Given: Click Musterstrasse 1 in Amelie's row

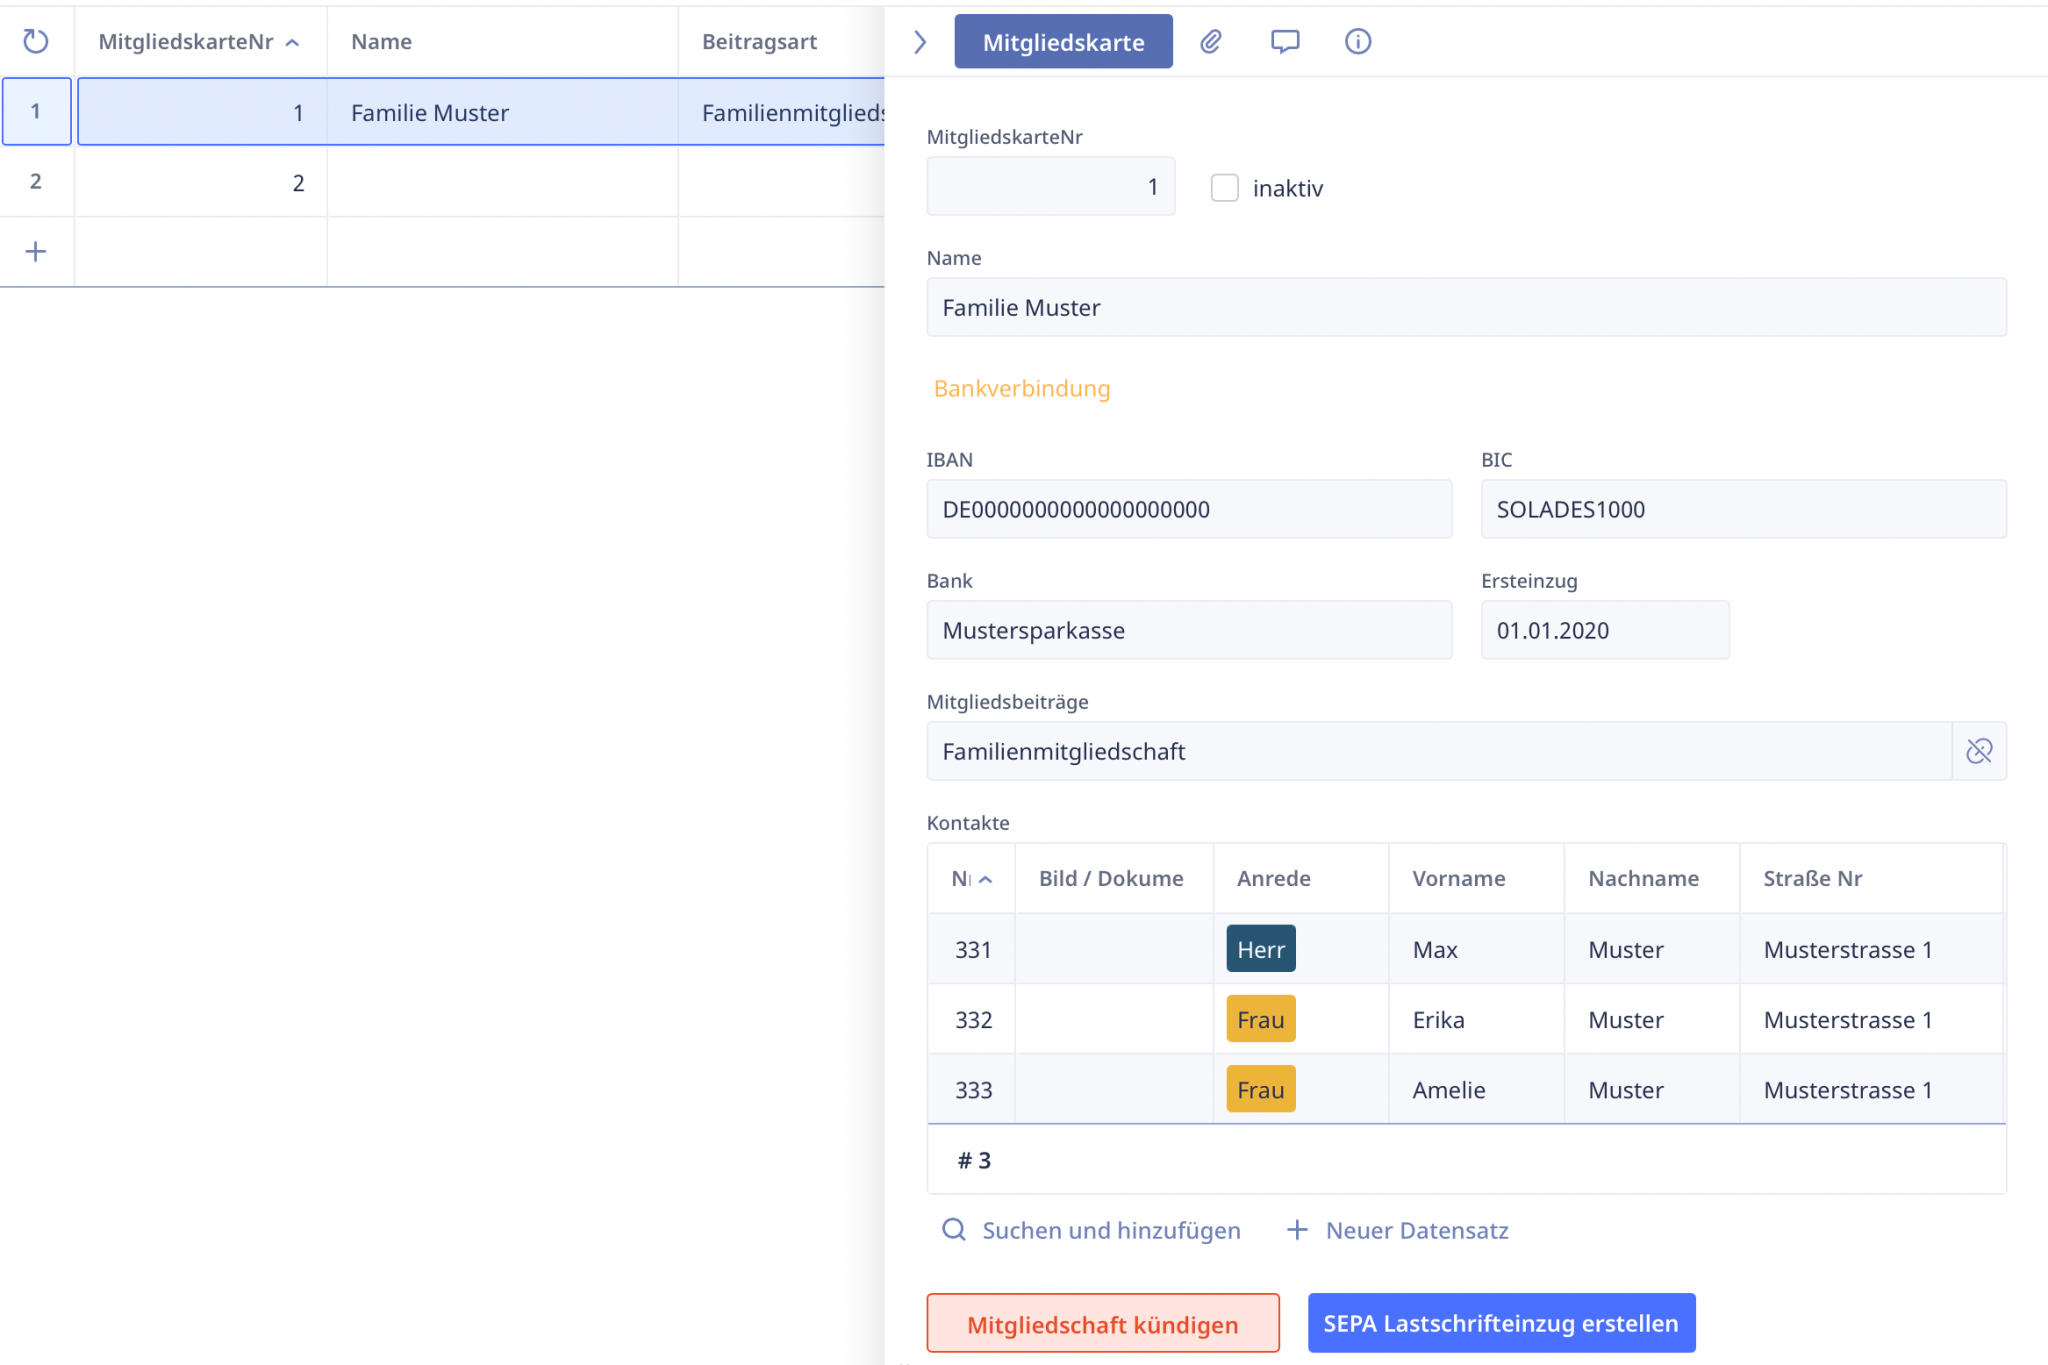Looking at the screenshot, I should 1872,1089.
